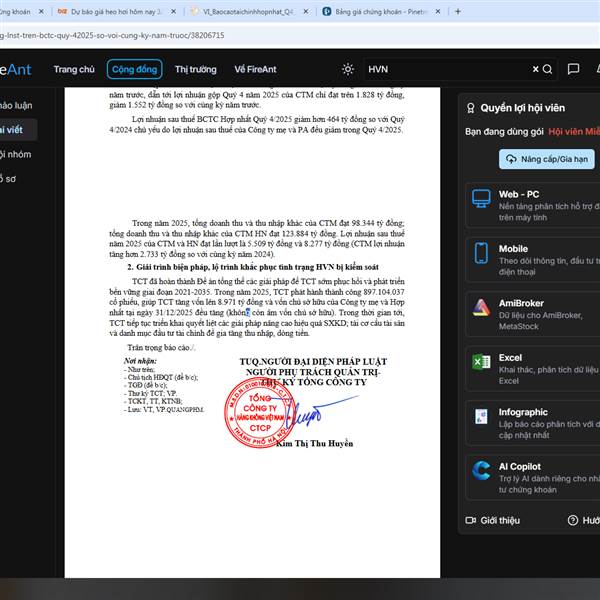This screenshot has width=600, height=600.
Task: Click the Excel logo icon
Action: [481, 362]
